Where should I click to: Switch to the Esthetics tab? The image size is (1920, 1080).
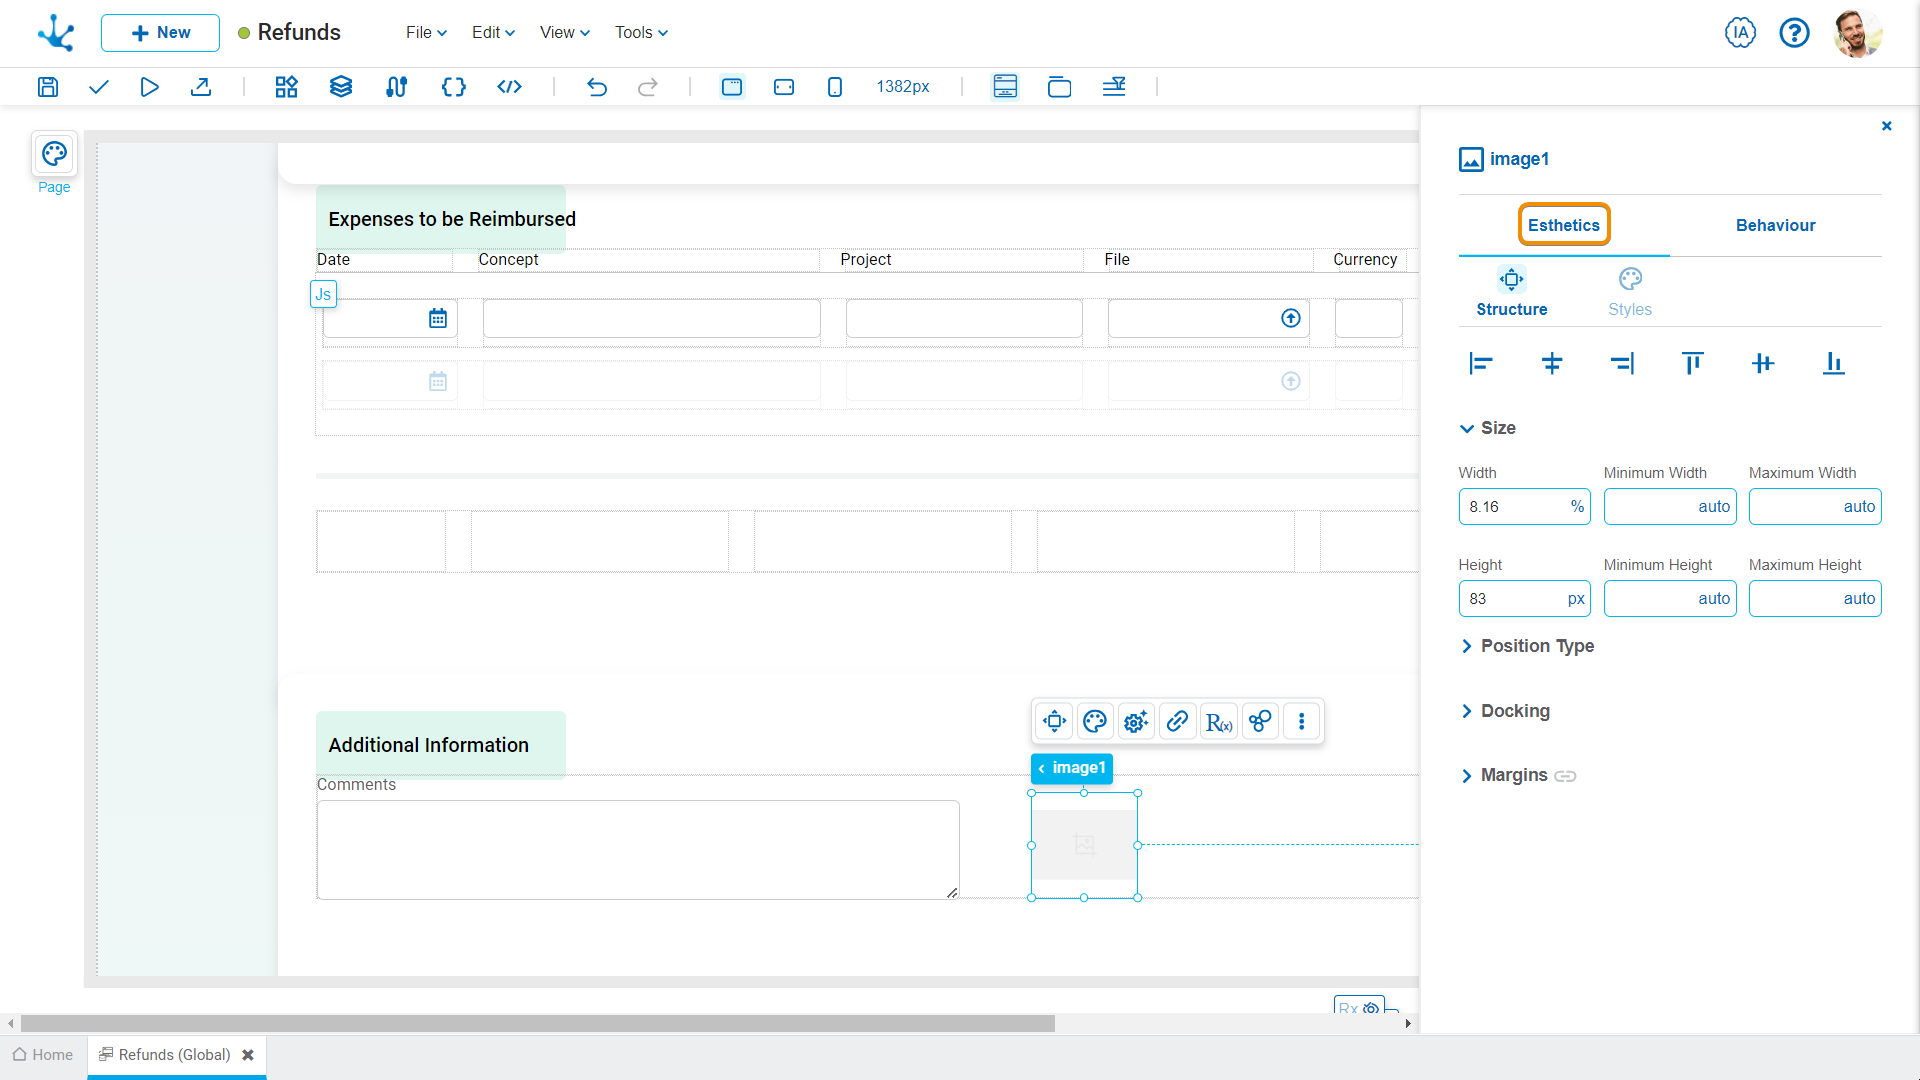coord(1564,224)
